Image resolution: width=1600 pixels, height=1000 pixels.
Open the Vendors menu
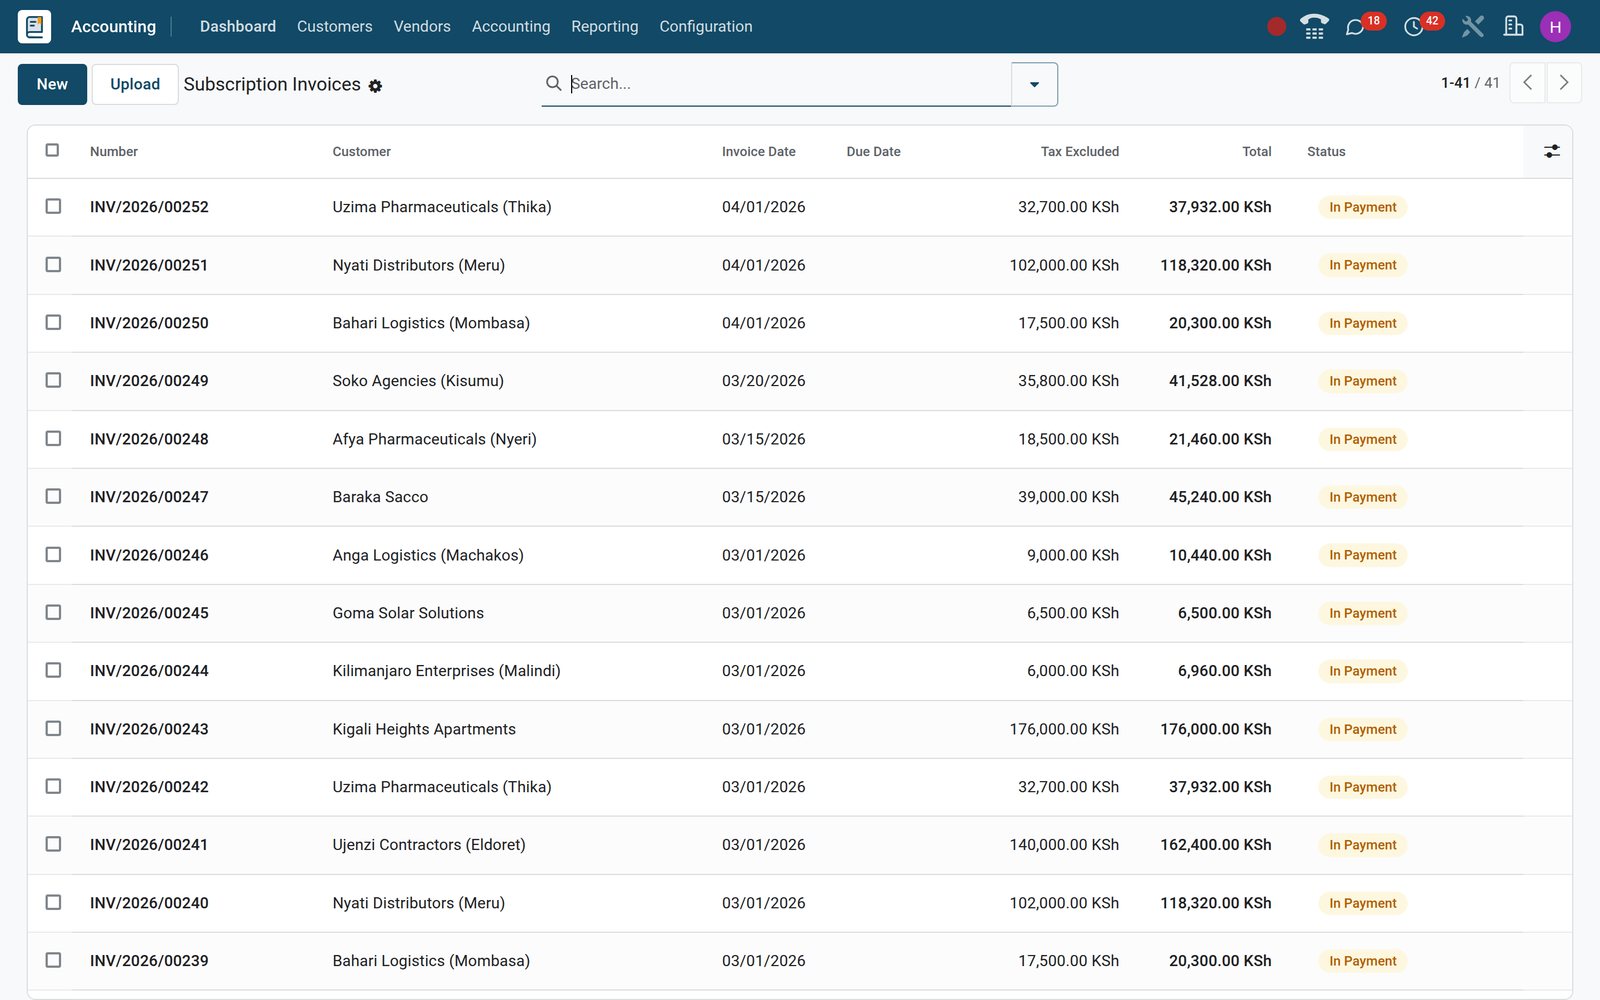click(x=422, y=26)
